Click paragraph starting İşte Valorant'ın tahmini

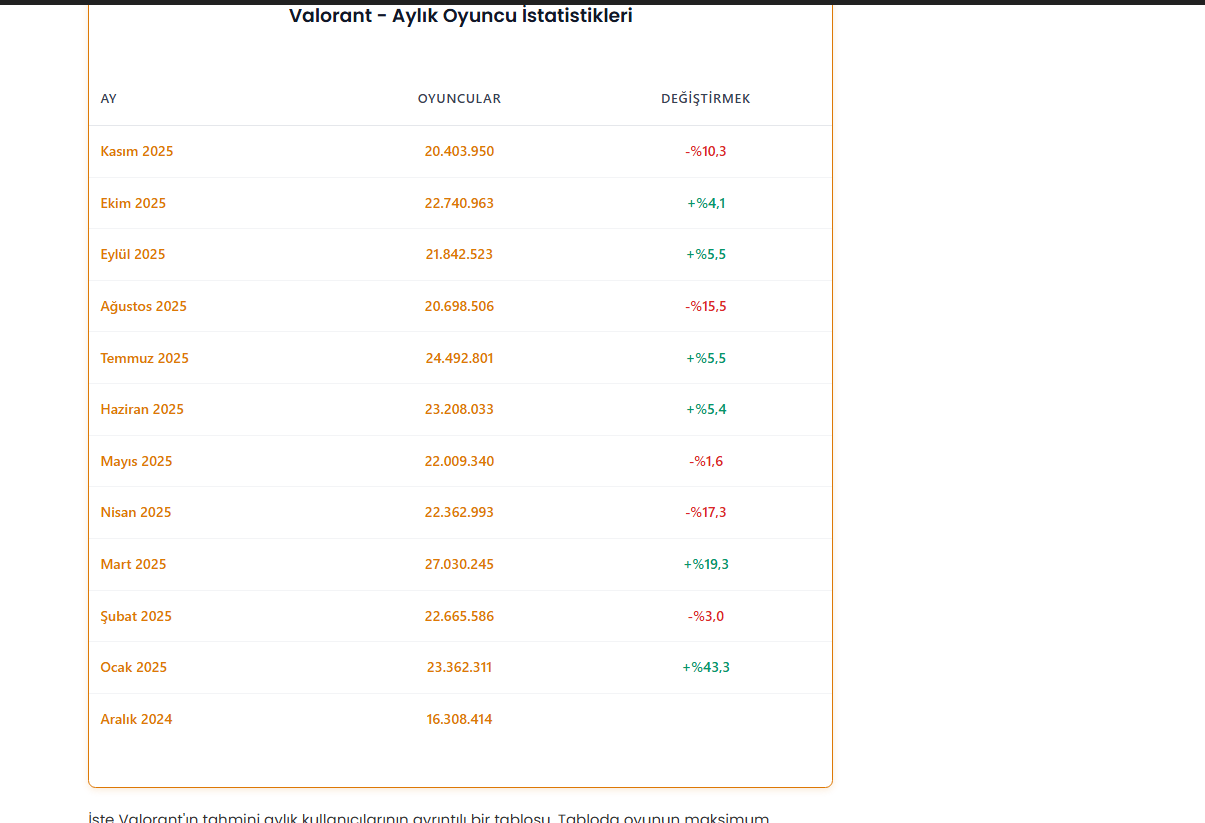pos(429,817)
